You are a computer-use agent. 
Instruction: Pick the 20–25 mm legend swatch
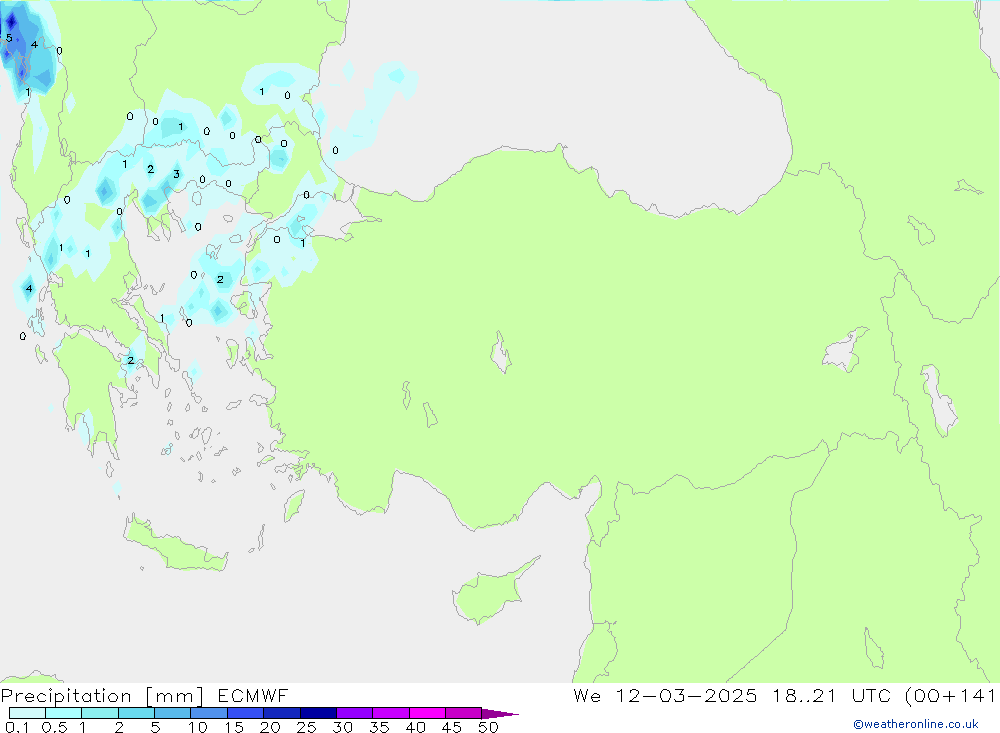282,713
